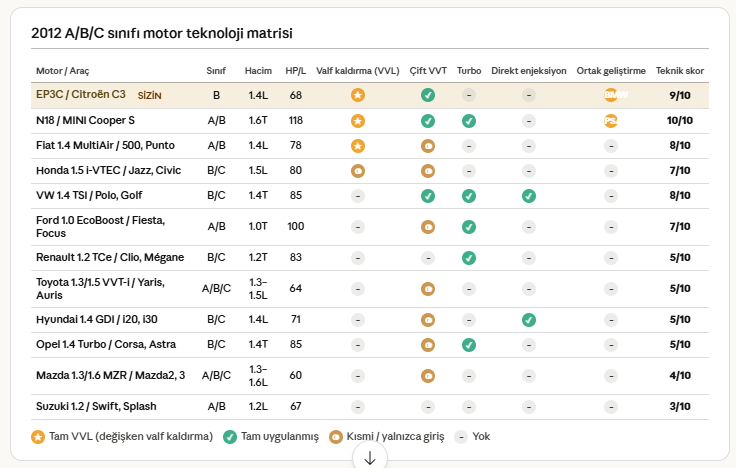Click the 10/10 score for MINI Cooper S

[680, 120]
